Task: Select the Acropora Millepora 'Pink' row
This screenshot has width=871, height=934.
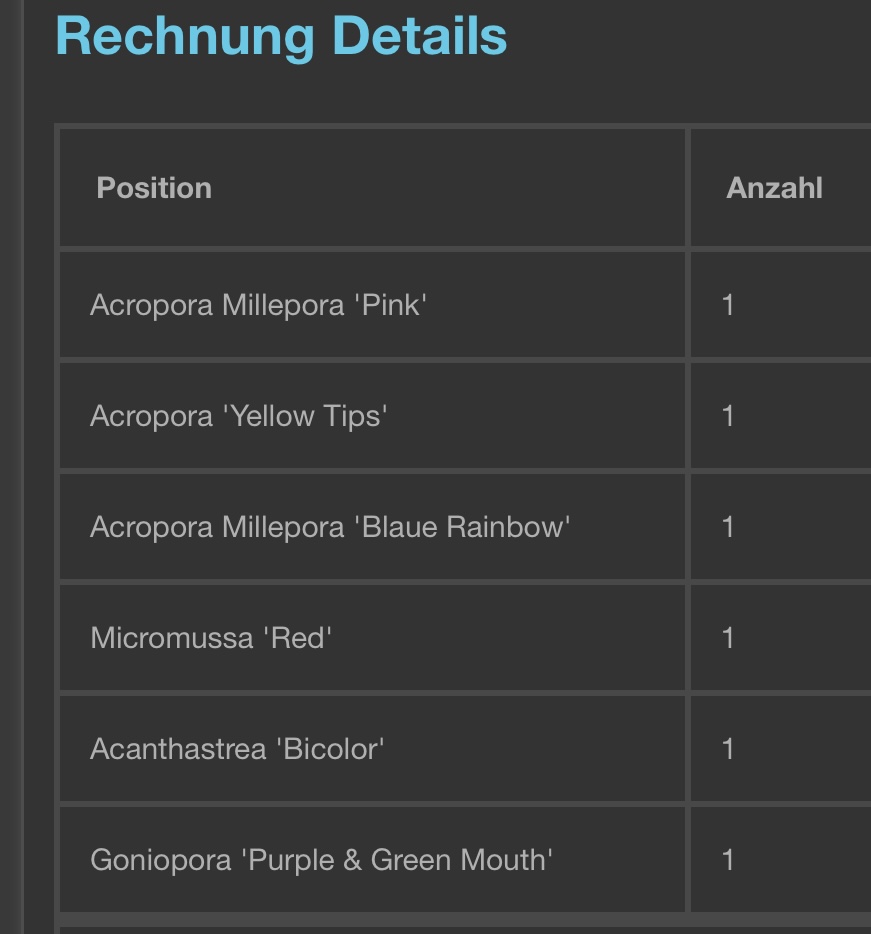Action: coord(258,305)
